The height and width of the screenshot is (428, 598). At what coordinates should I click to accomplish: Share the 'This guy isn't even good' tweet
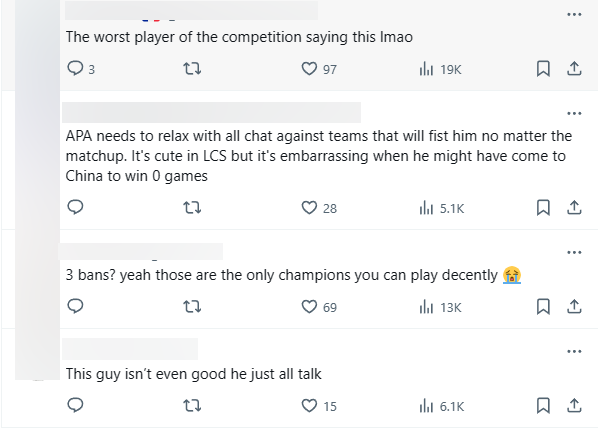click(574, 406)
